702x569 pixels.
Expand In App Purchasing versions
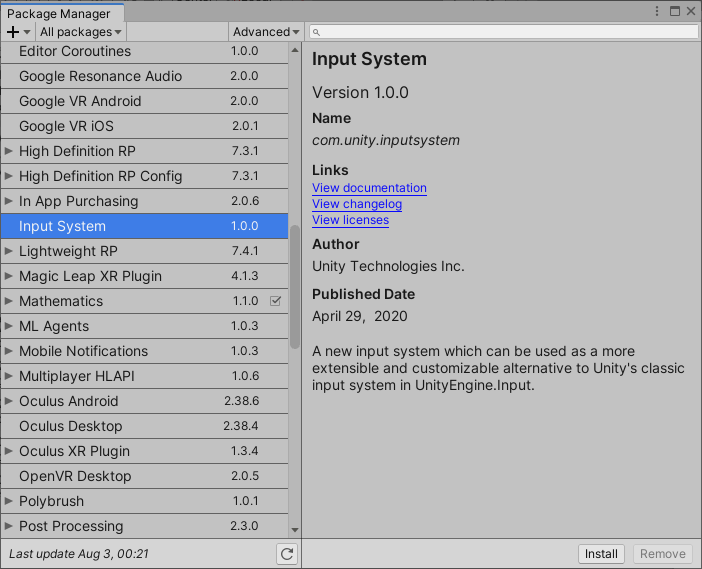tap(9, 201)
